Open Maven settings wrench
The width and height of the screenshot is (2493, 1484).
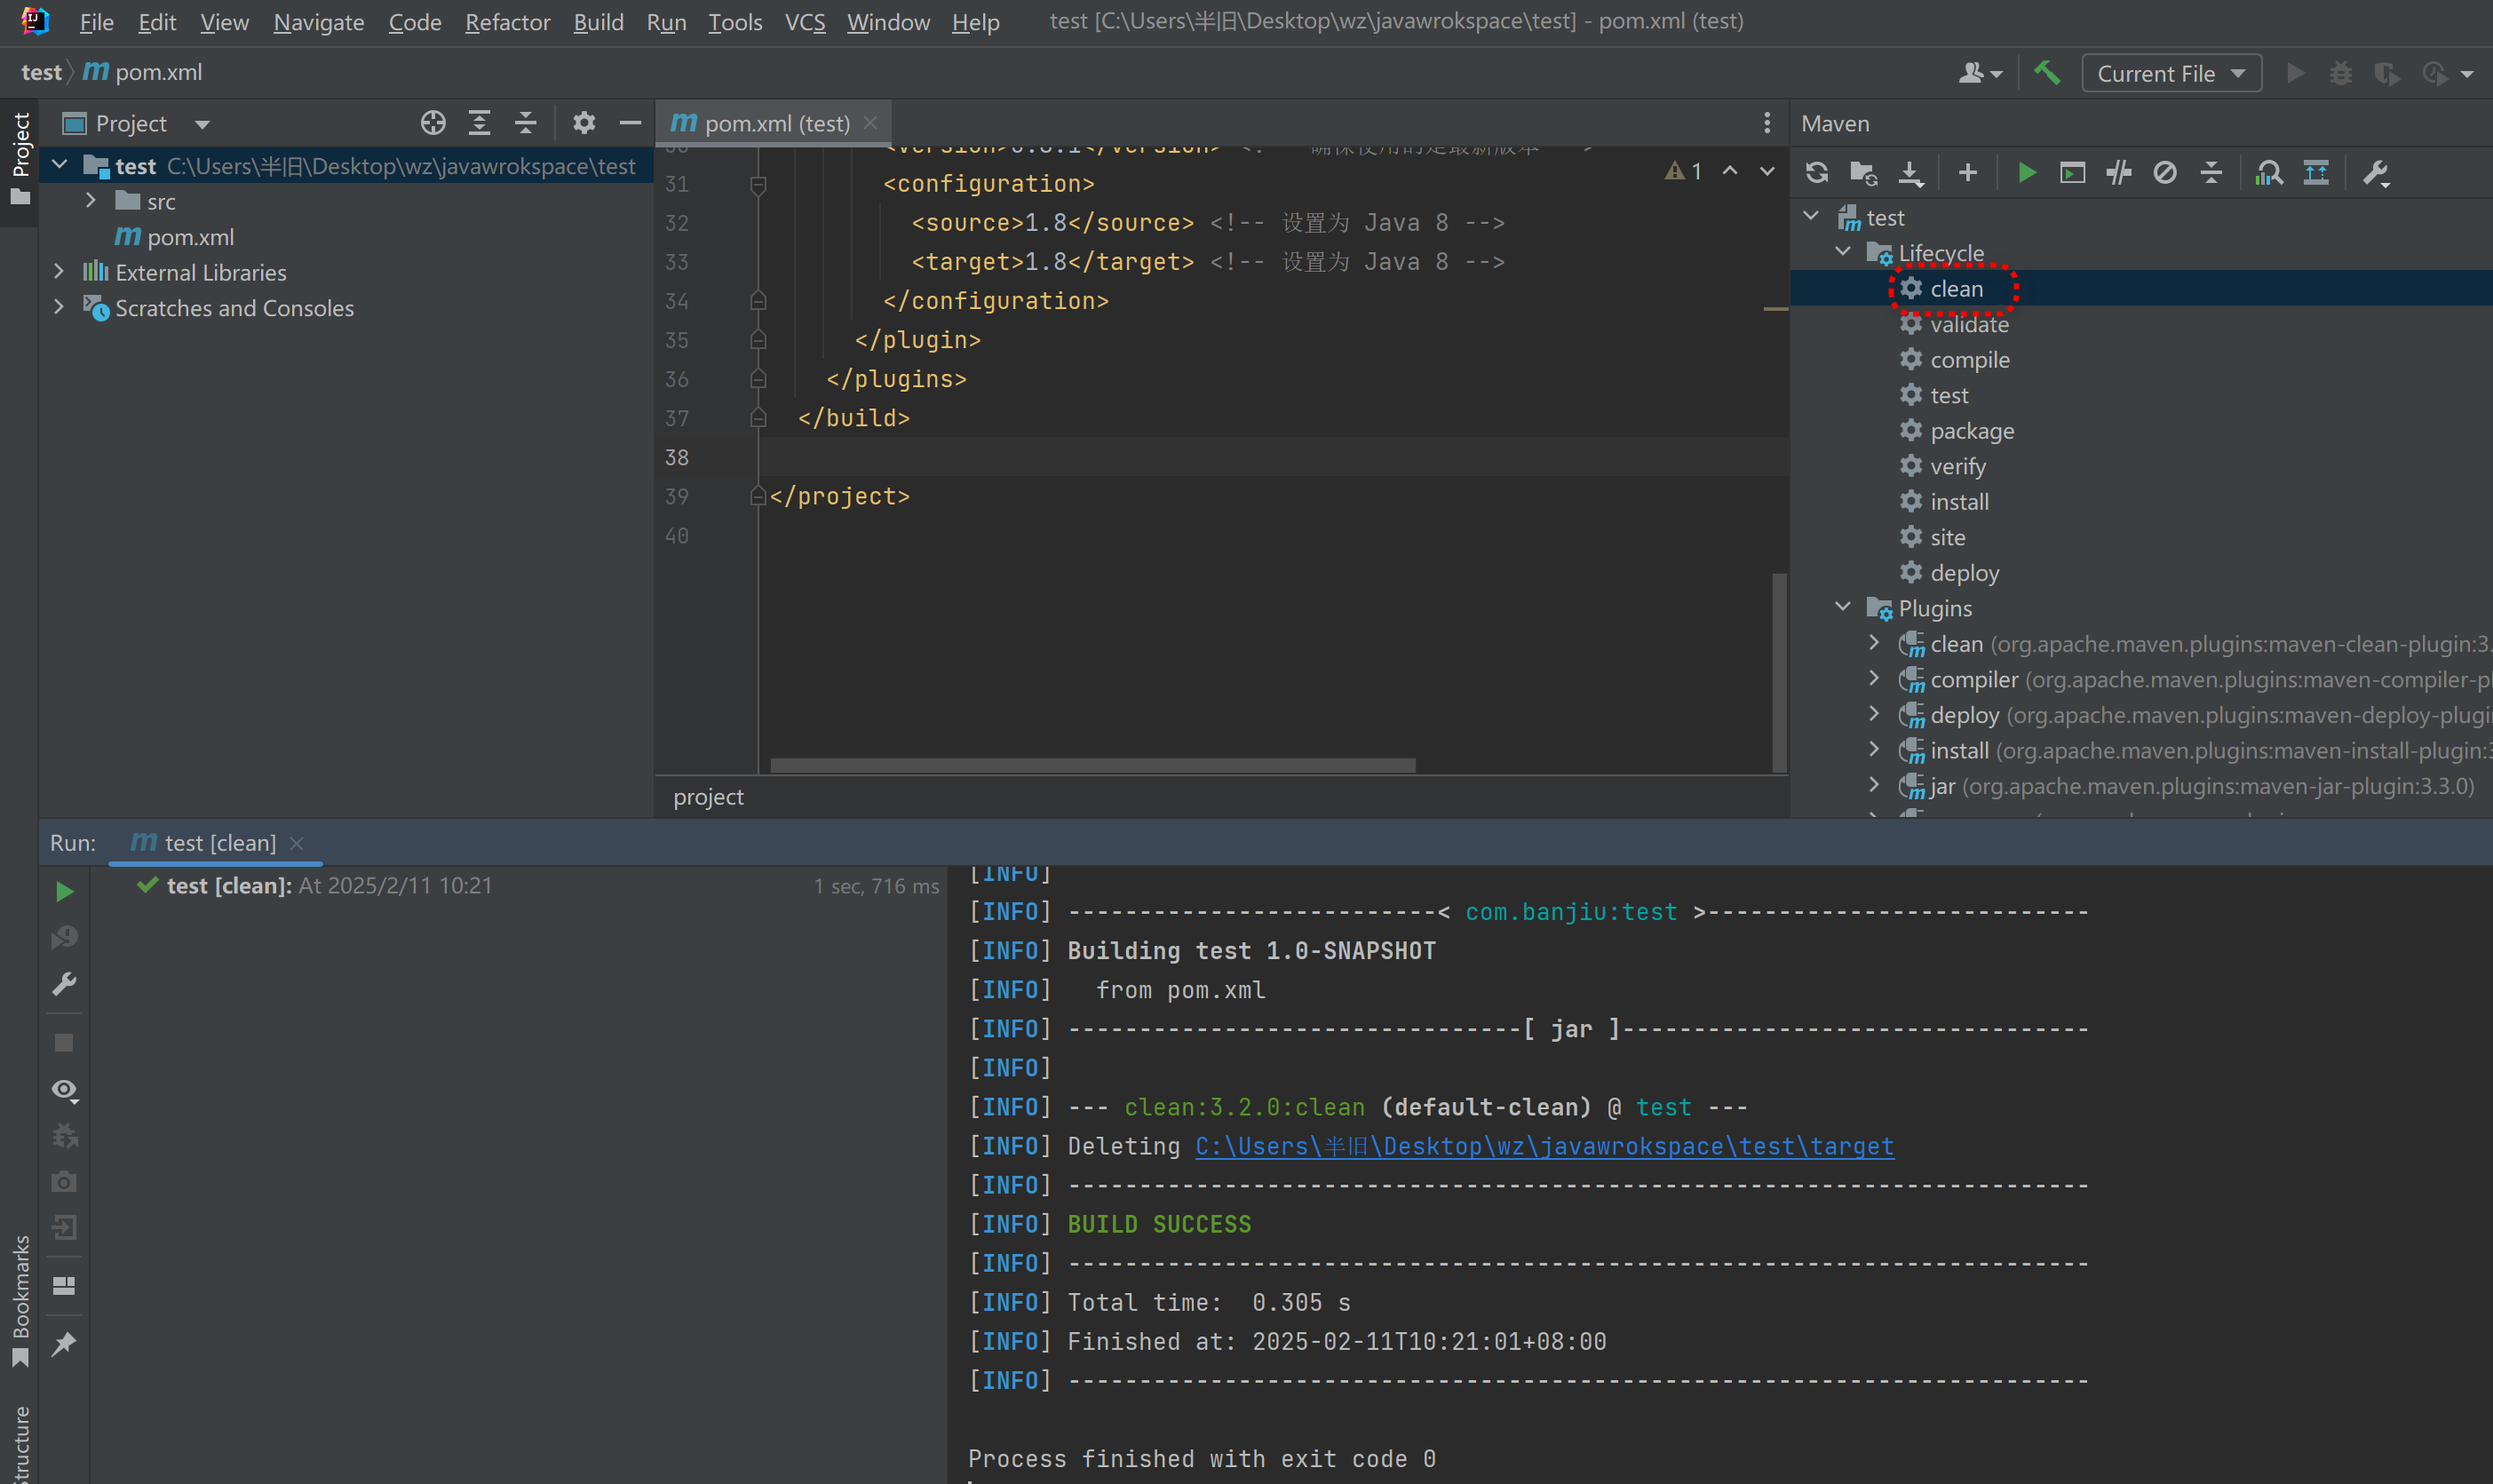point(2375,173)
